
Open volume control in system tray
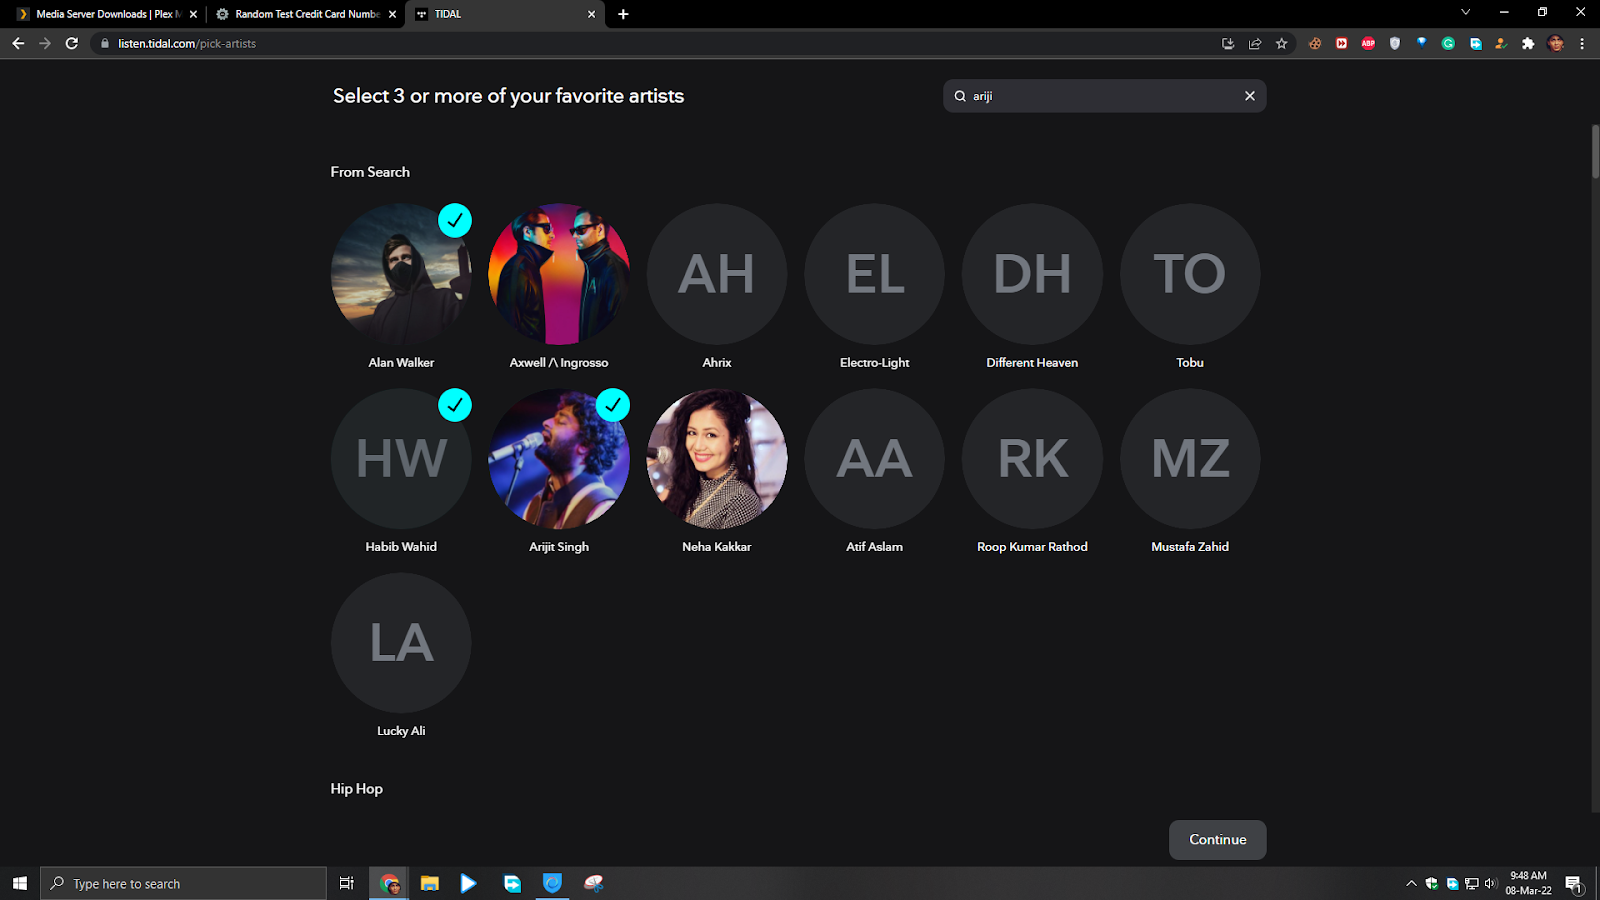pos(1490,883)
